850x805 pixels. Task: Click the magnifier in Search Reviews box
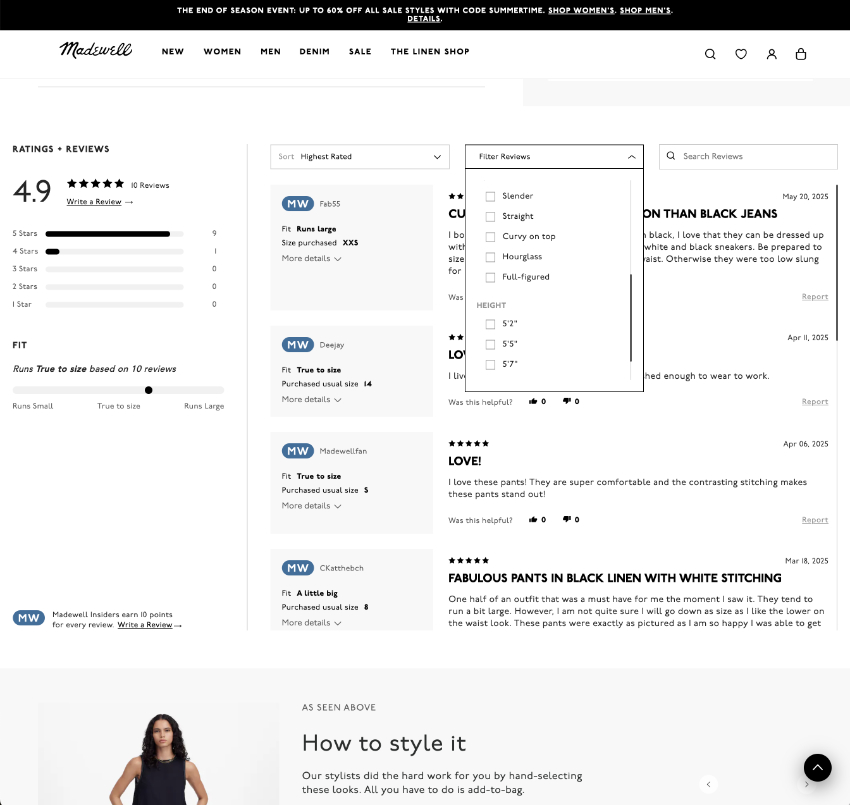tap(671, 156)
